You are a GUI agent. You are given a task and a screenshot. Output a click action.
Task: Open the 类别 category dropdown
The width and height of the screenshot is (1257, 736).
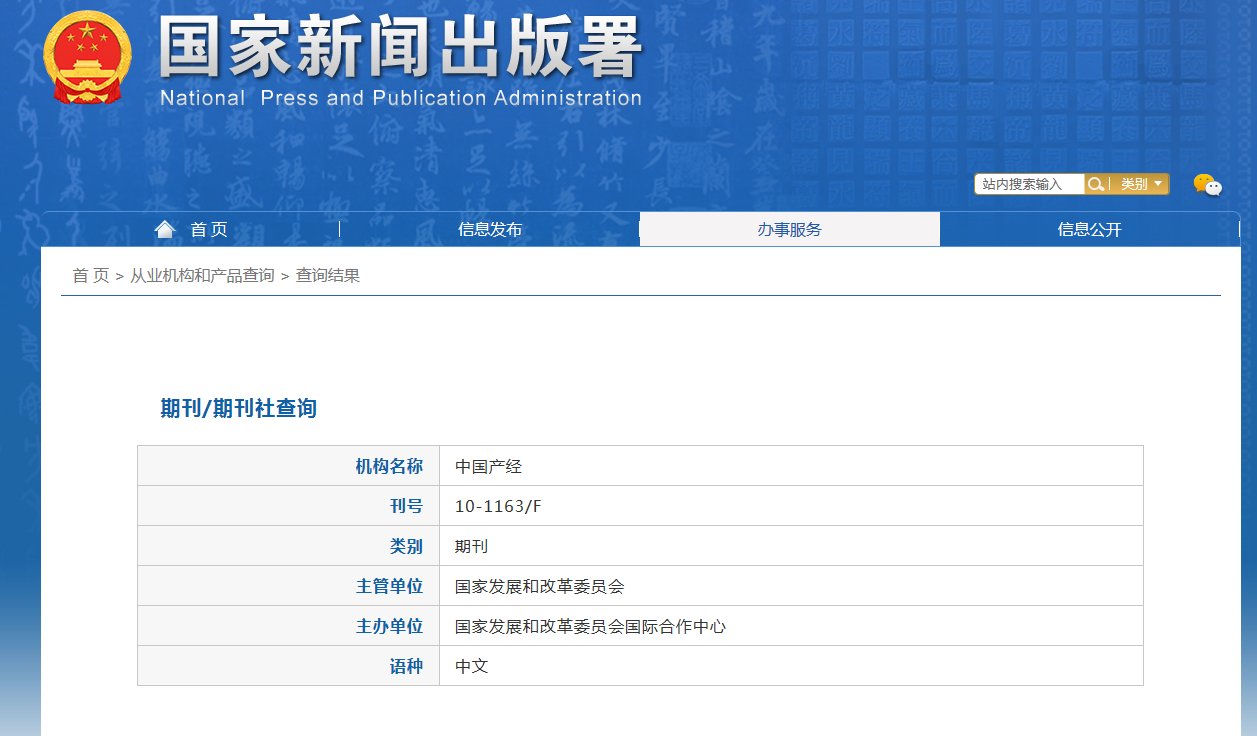(1135, 184)
